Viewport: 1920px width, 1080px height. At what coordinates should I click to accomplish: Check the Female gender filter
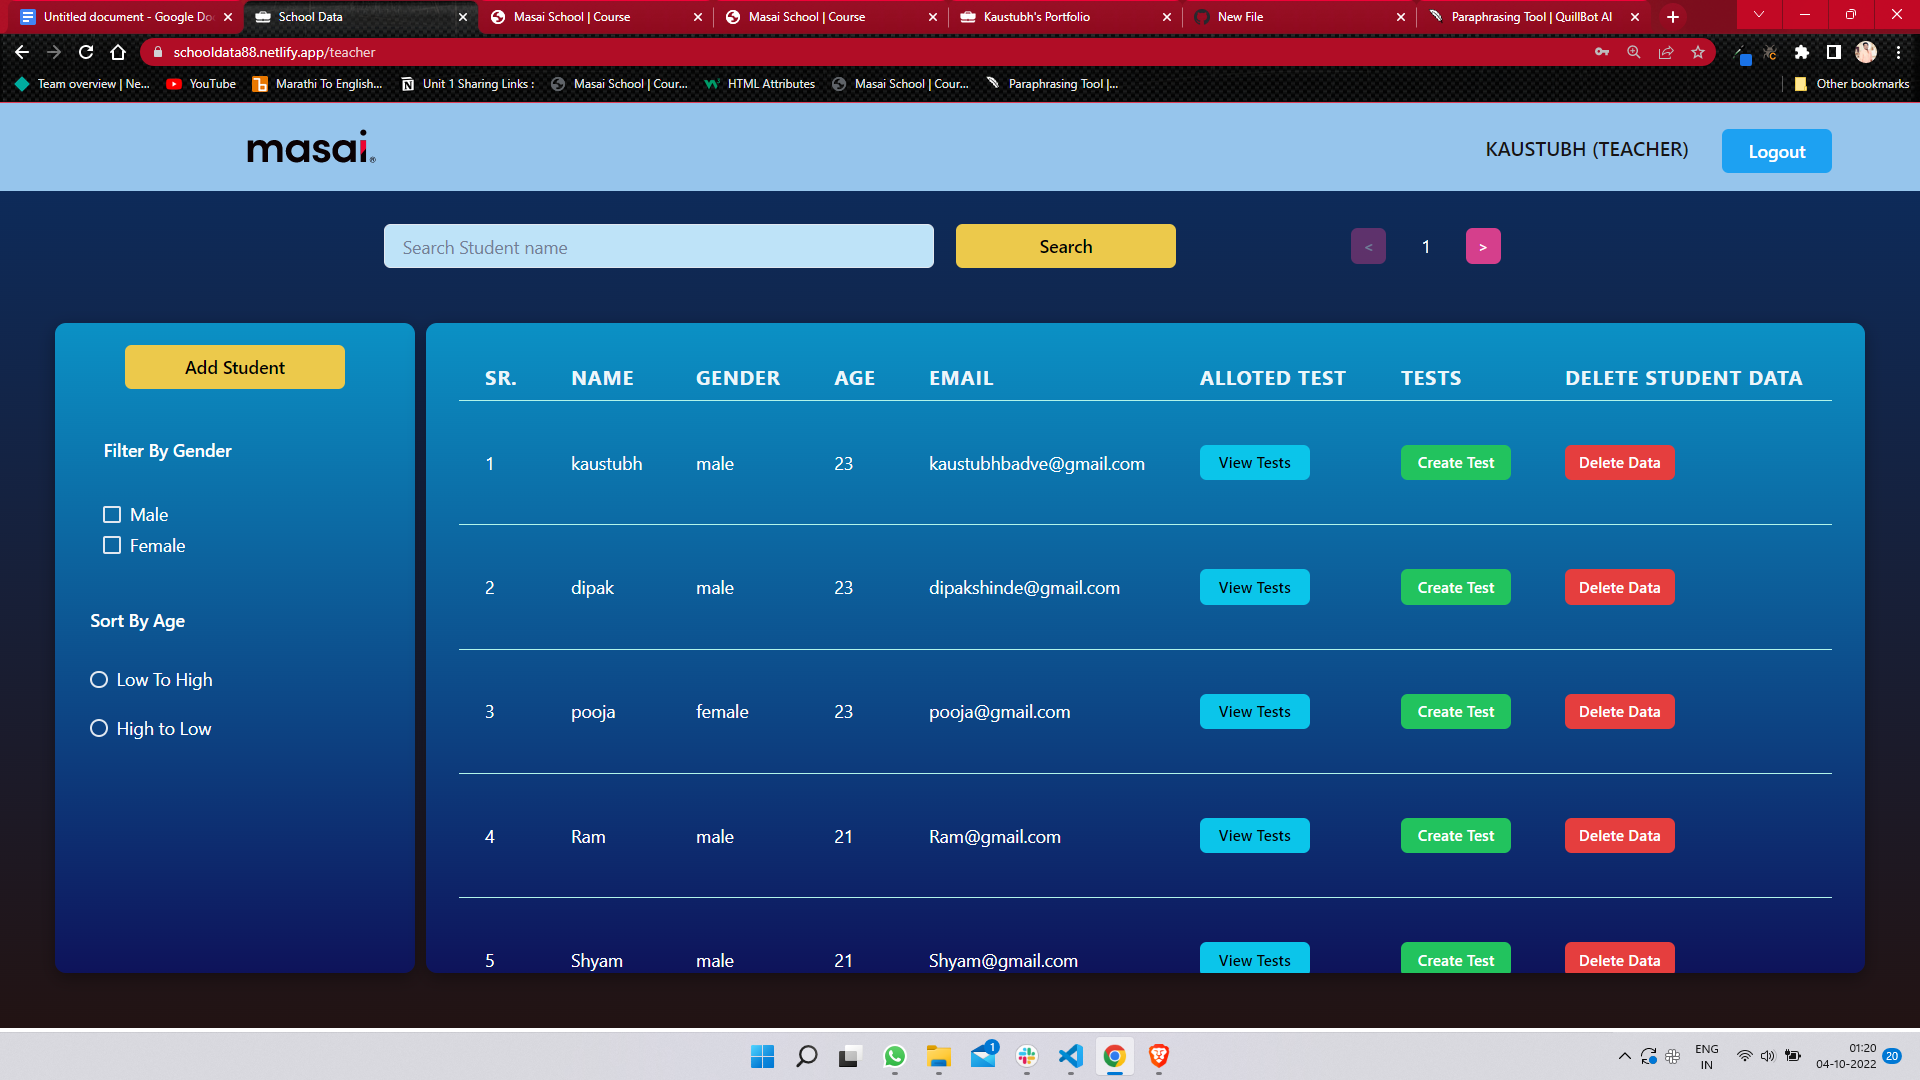pos(111,545)
